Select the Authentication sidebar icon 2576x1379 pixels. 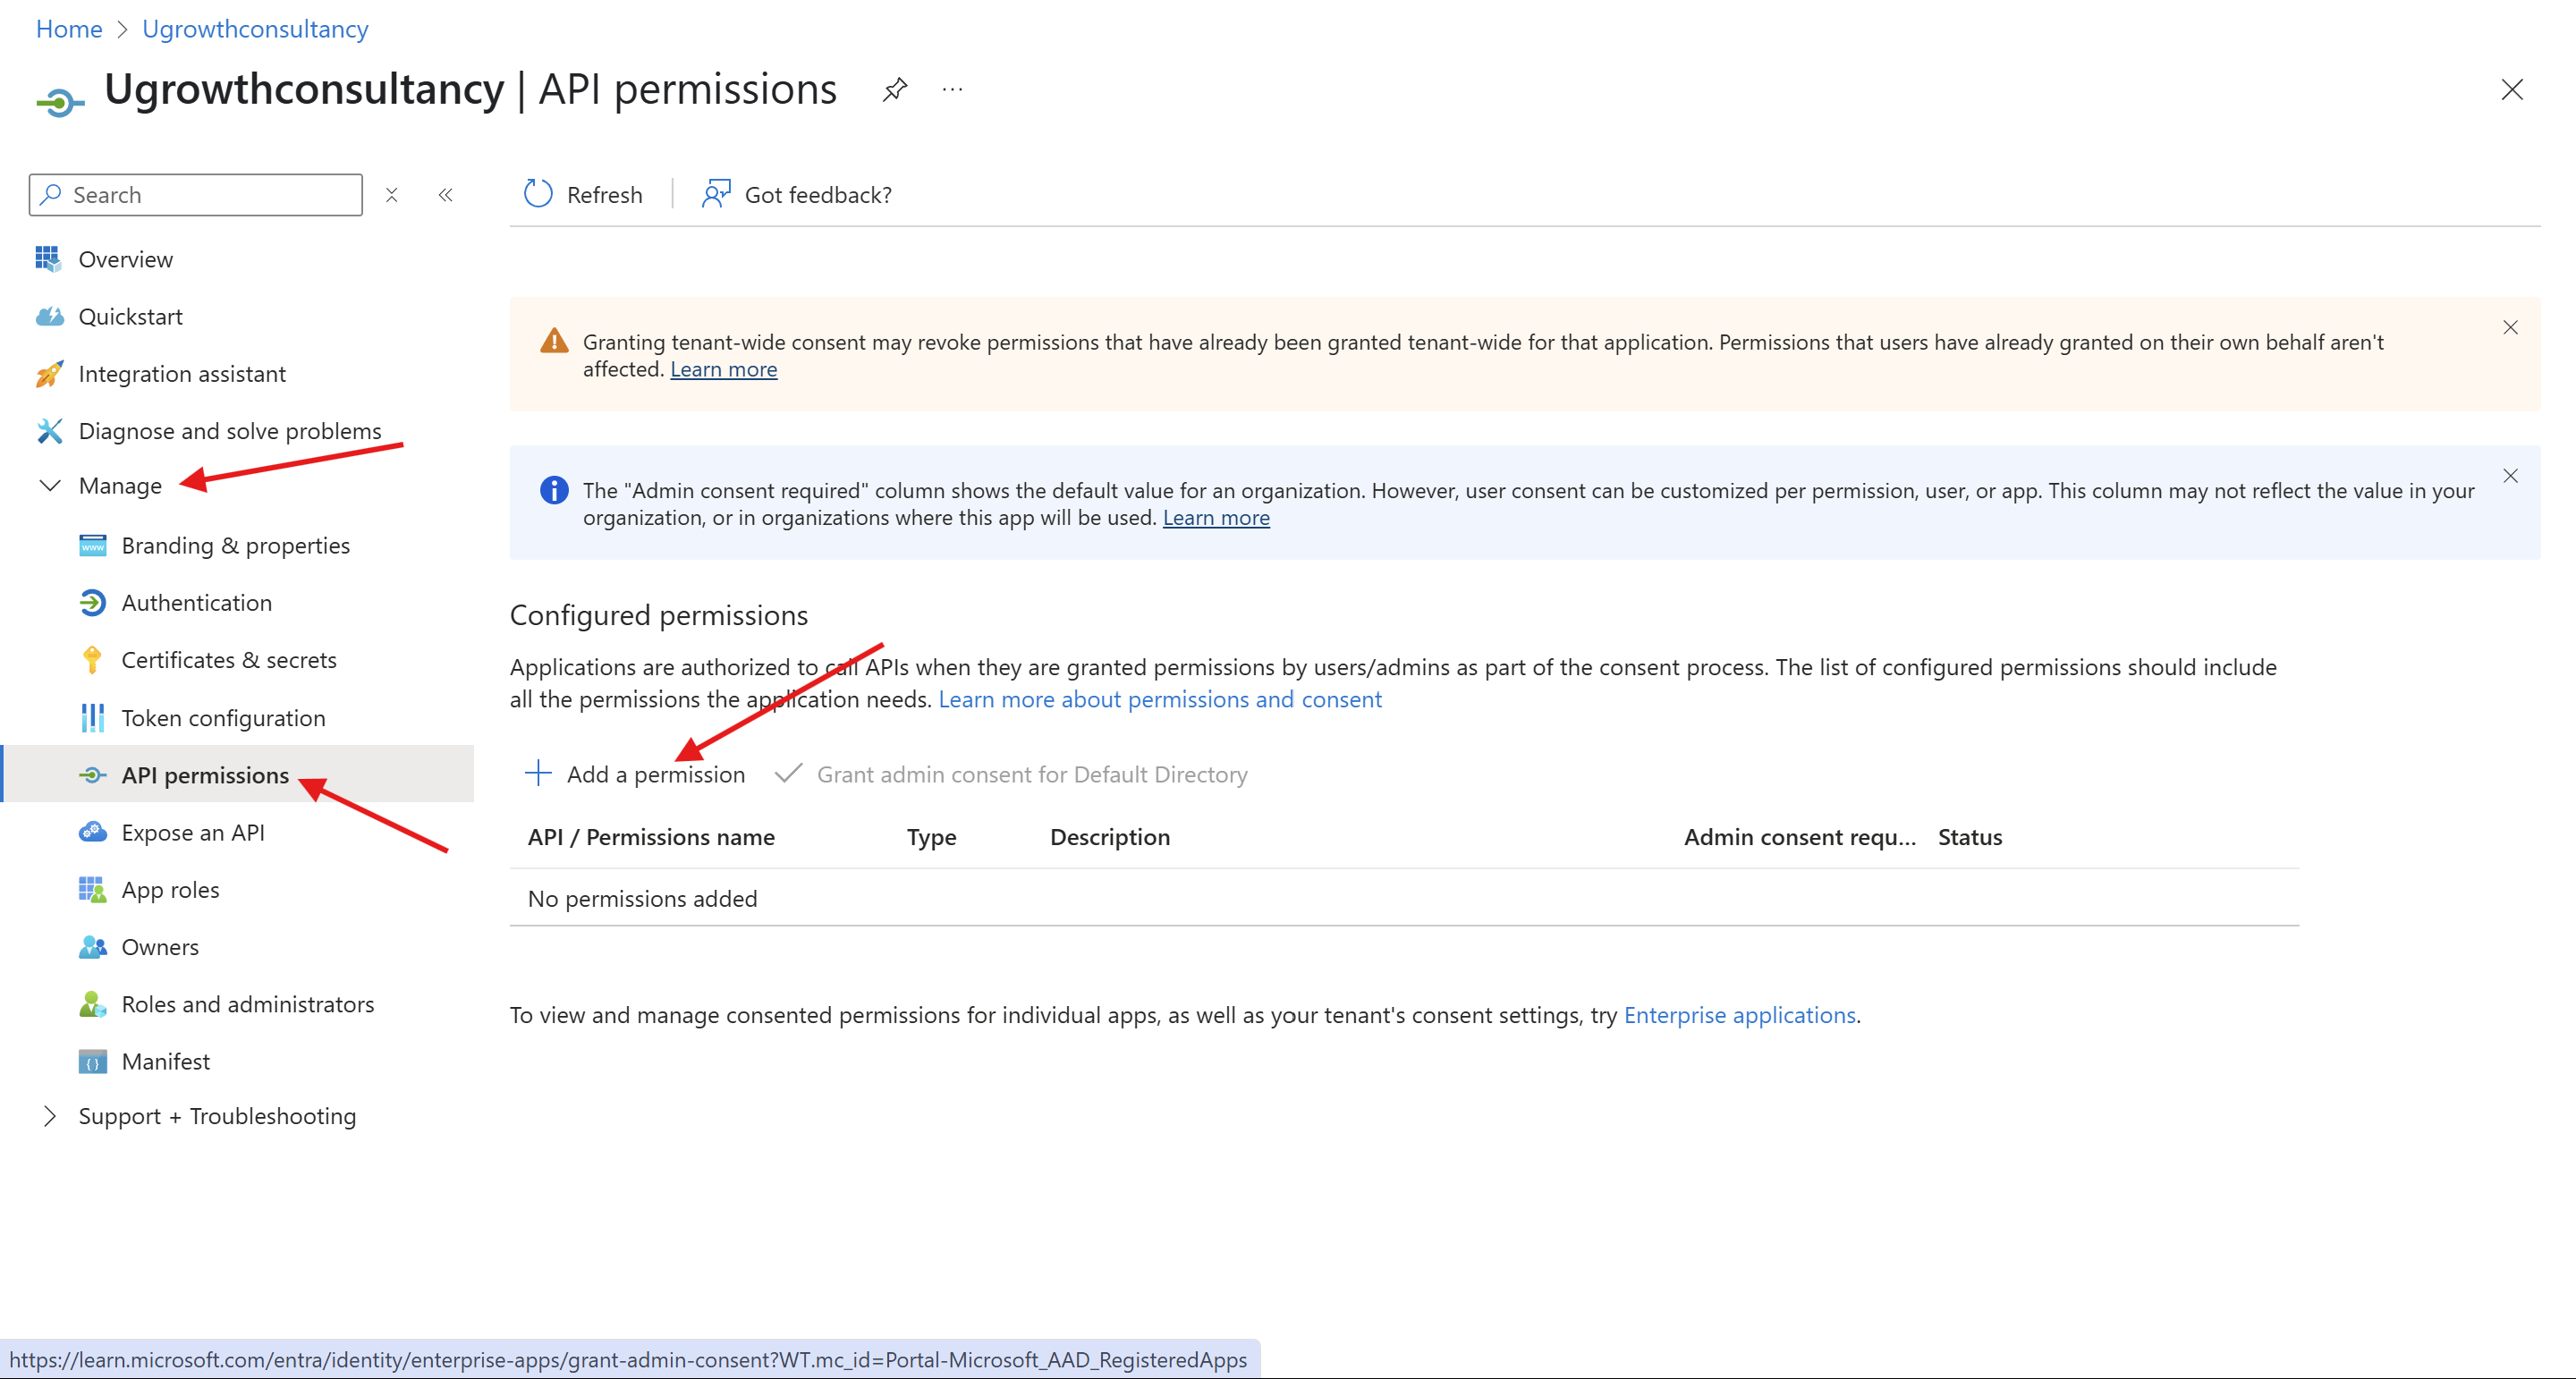(x=92, y=602)
